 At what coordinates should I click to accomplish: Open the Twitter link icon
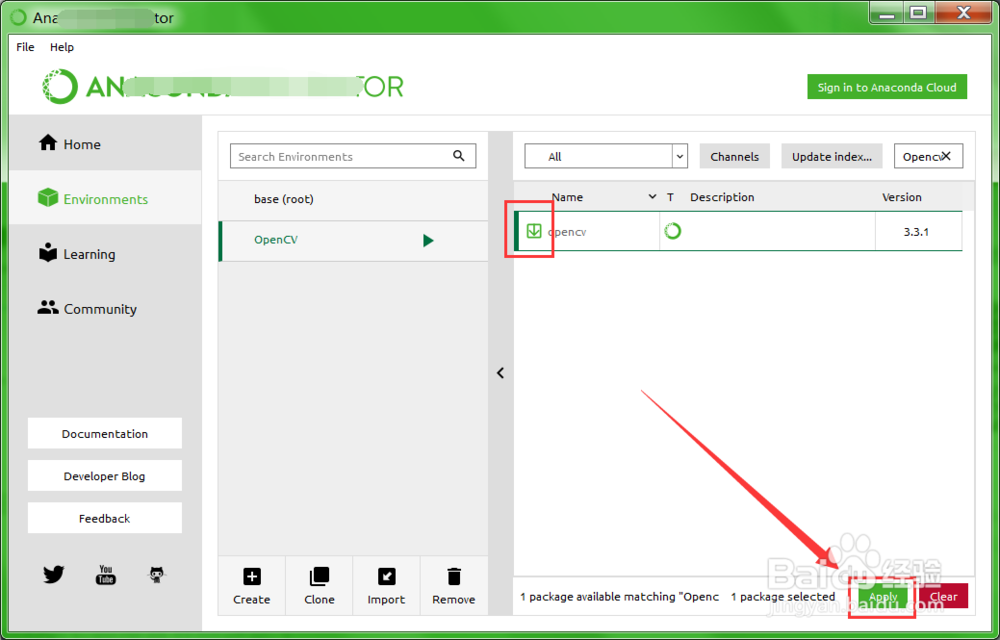coord(54,574)
